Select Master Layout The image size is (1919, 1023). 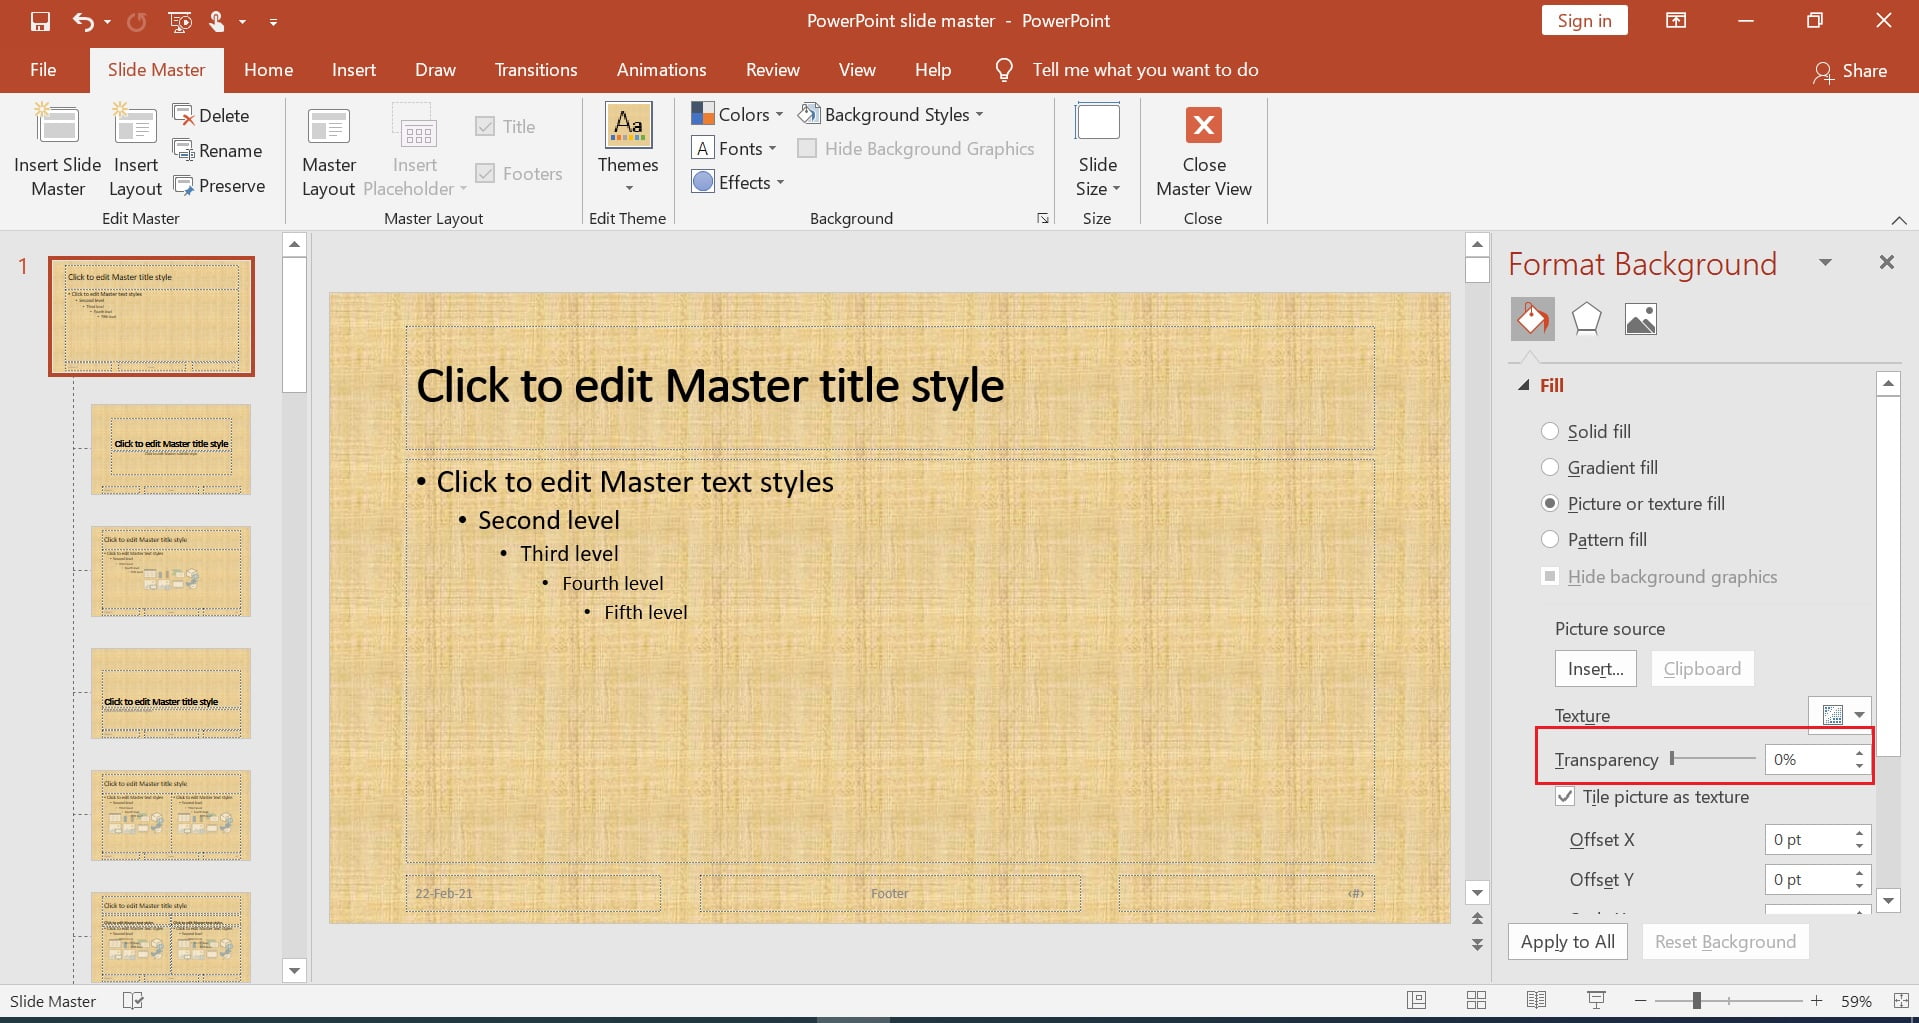click(328, 148)
